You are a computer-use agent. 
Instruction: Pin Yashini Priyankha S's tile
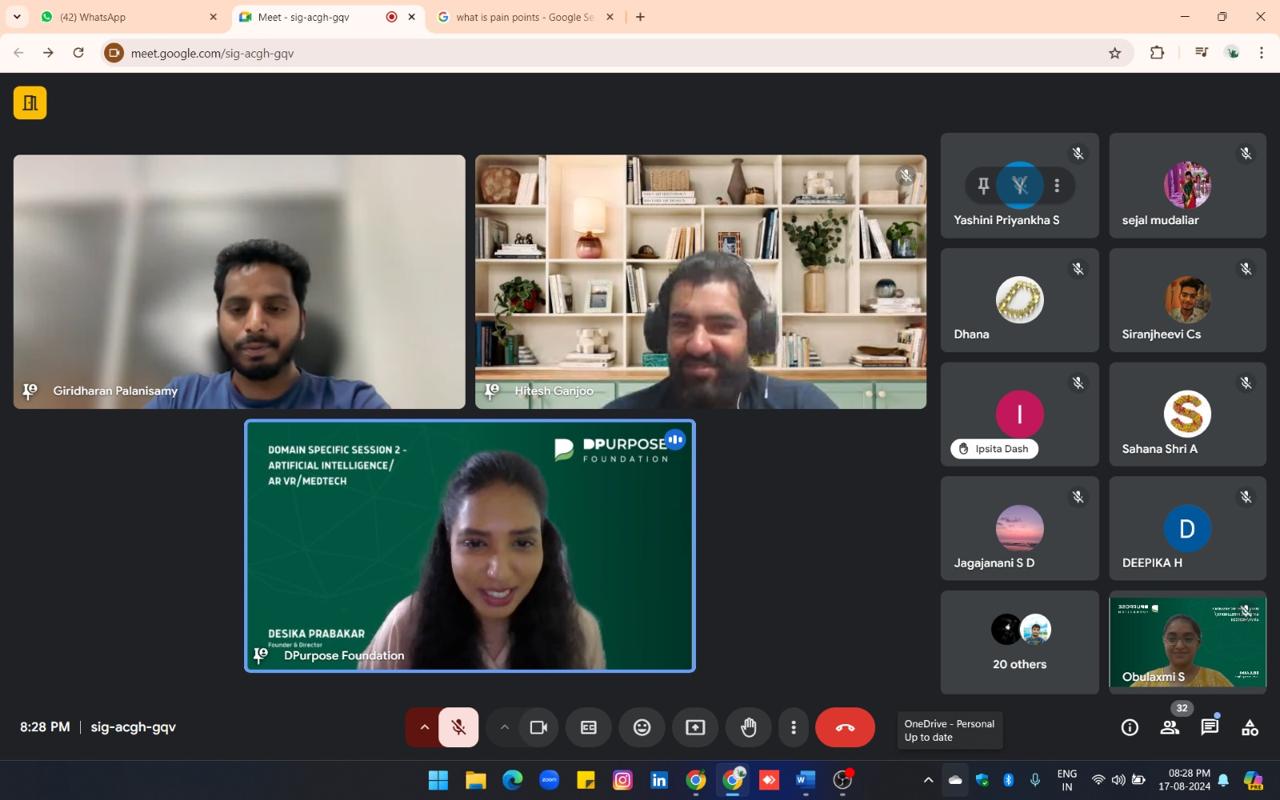pos(983,185)
